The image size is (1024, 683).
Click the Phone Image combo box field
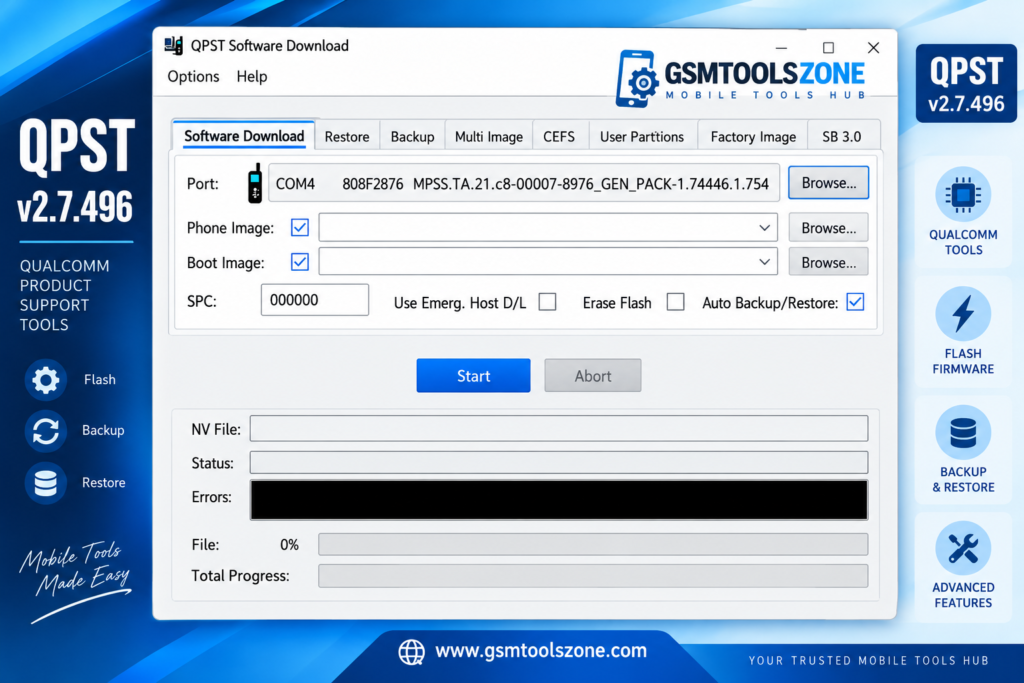pos(548,228)
